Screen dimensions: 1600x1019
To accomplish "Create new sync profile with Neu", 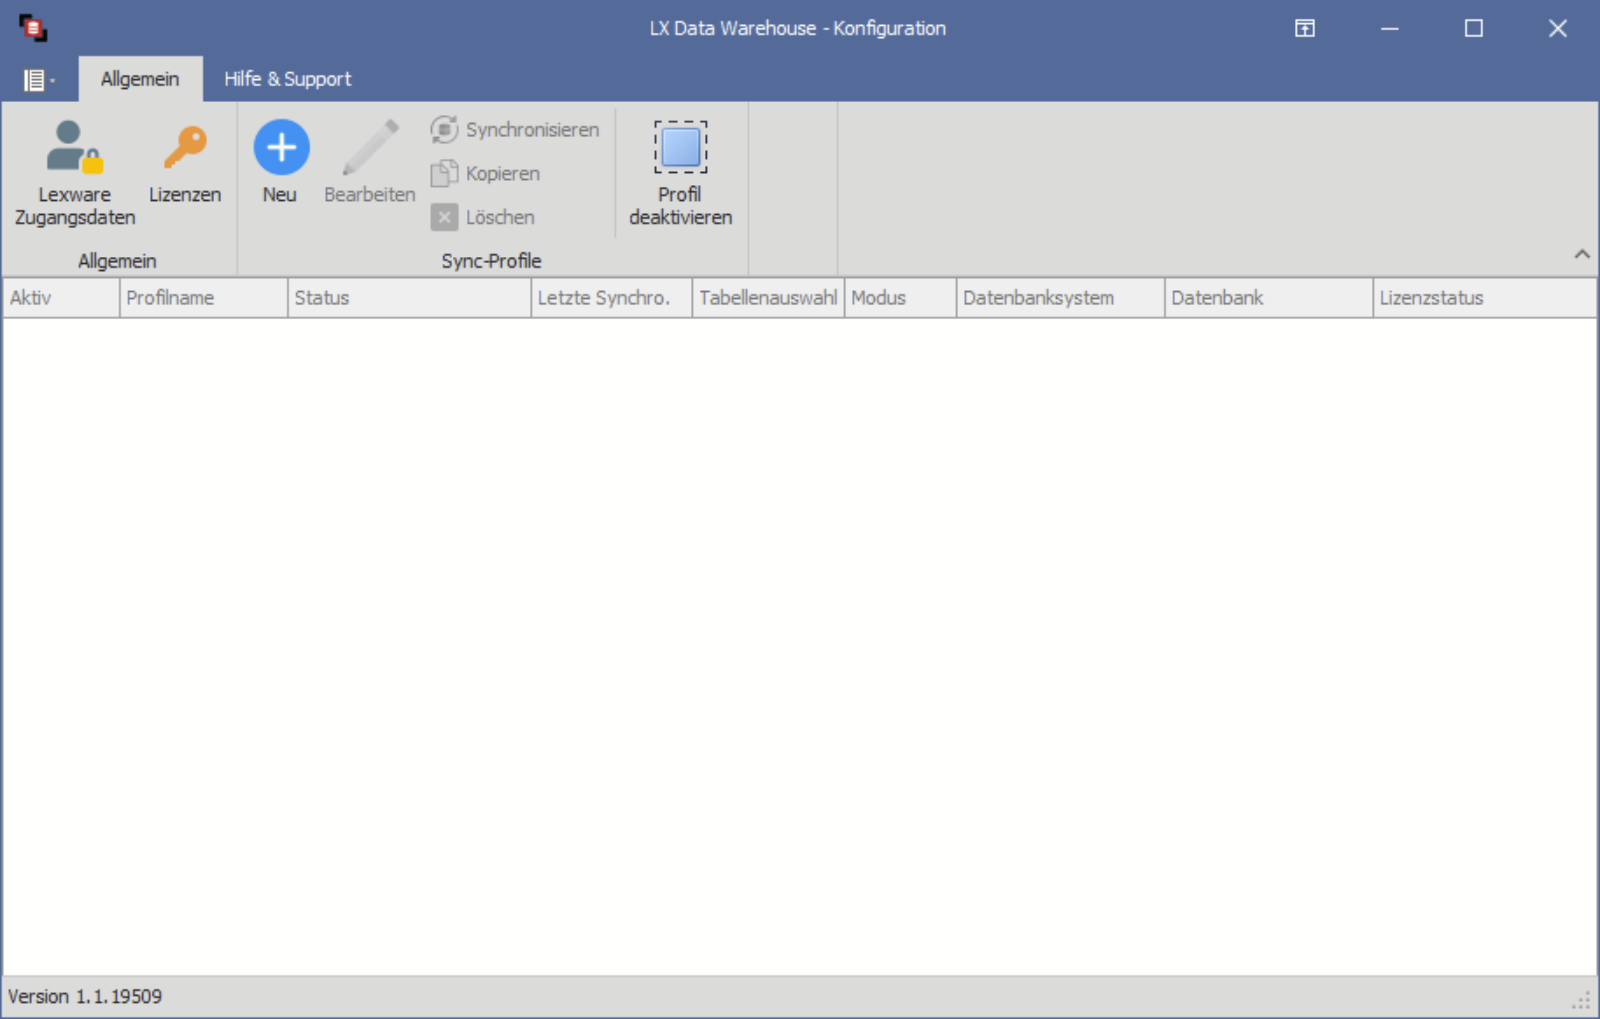I will click(281, 162).
